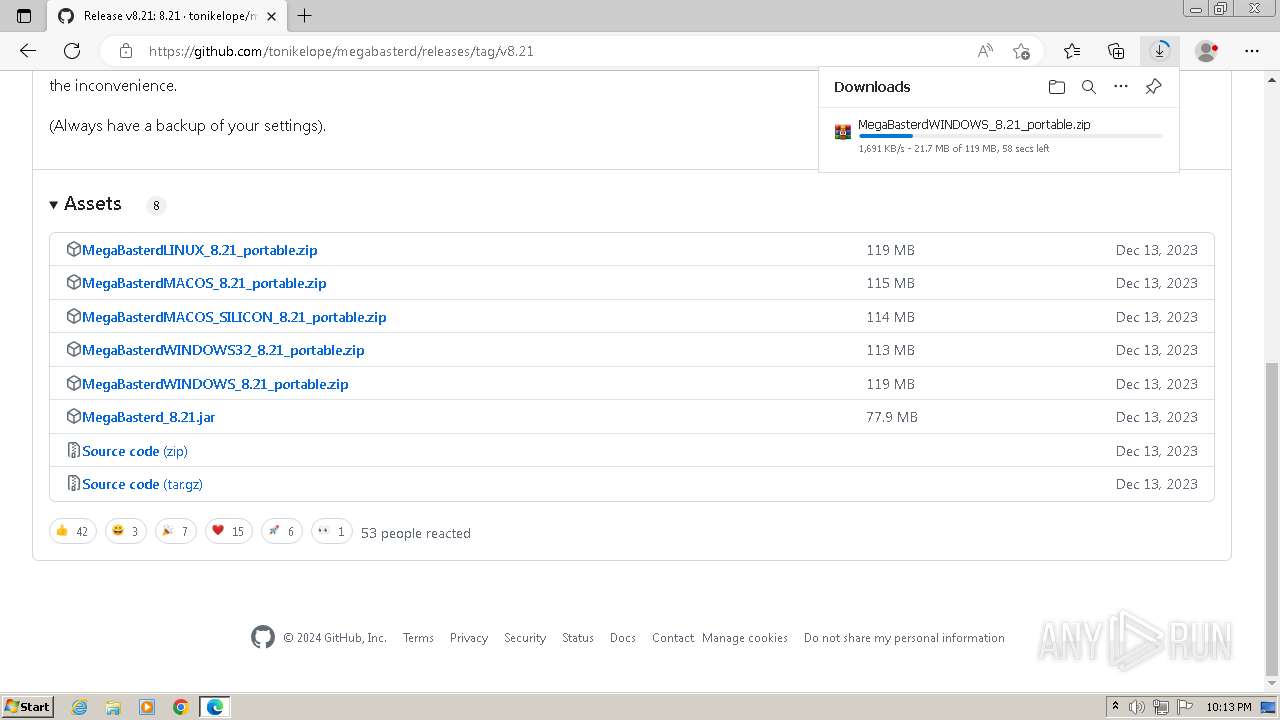The image size is (1280, 720).
Task: Open Media Player from taskbar
Action: pyautogui.click(x=147, y=707)
